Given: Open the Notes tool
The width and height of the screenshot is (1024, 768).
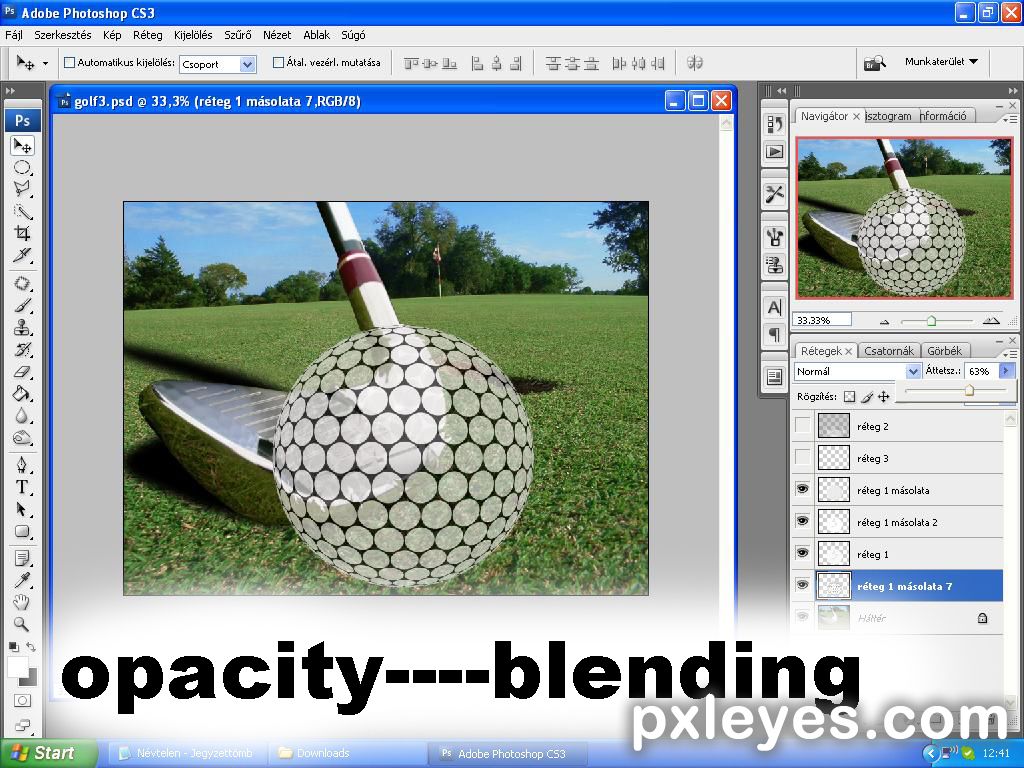Looking at the screenshot, I should (x=23, y=558).
